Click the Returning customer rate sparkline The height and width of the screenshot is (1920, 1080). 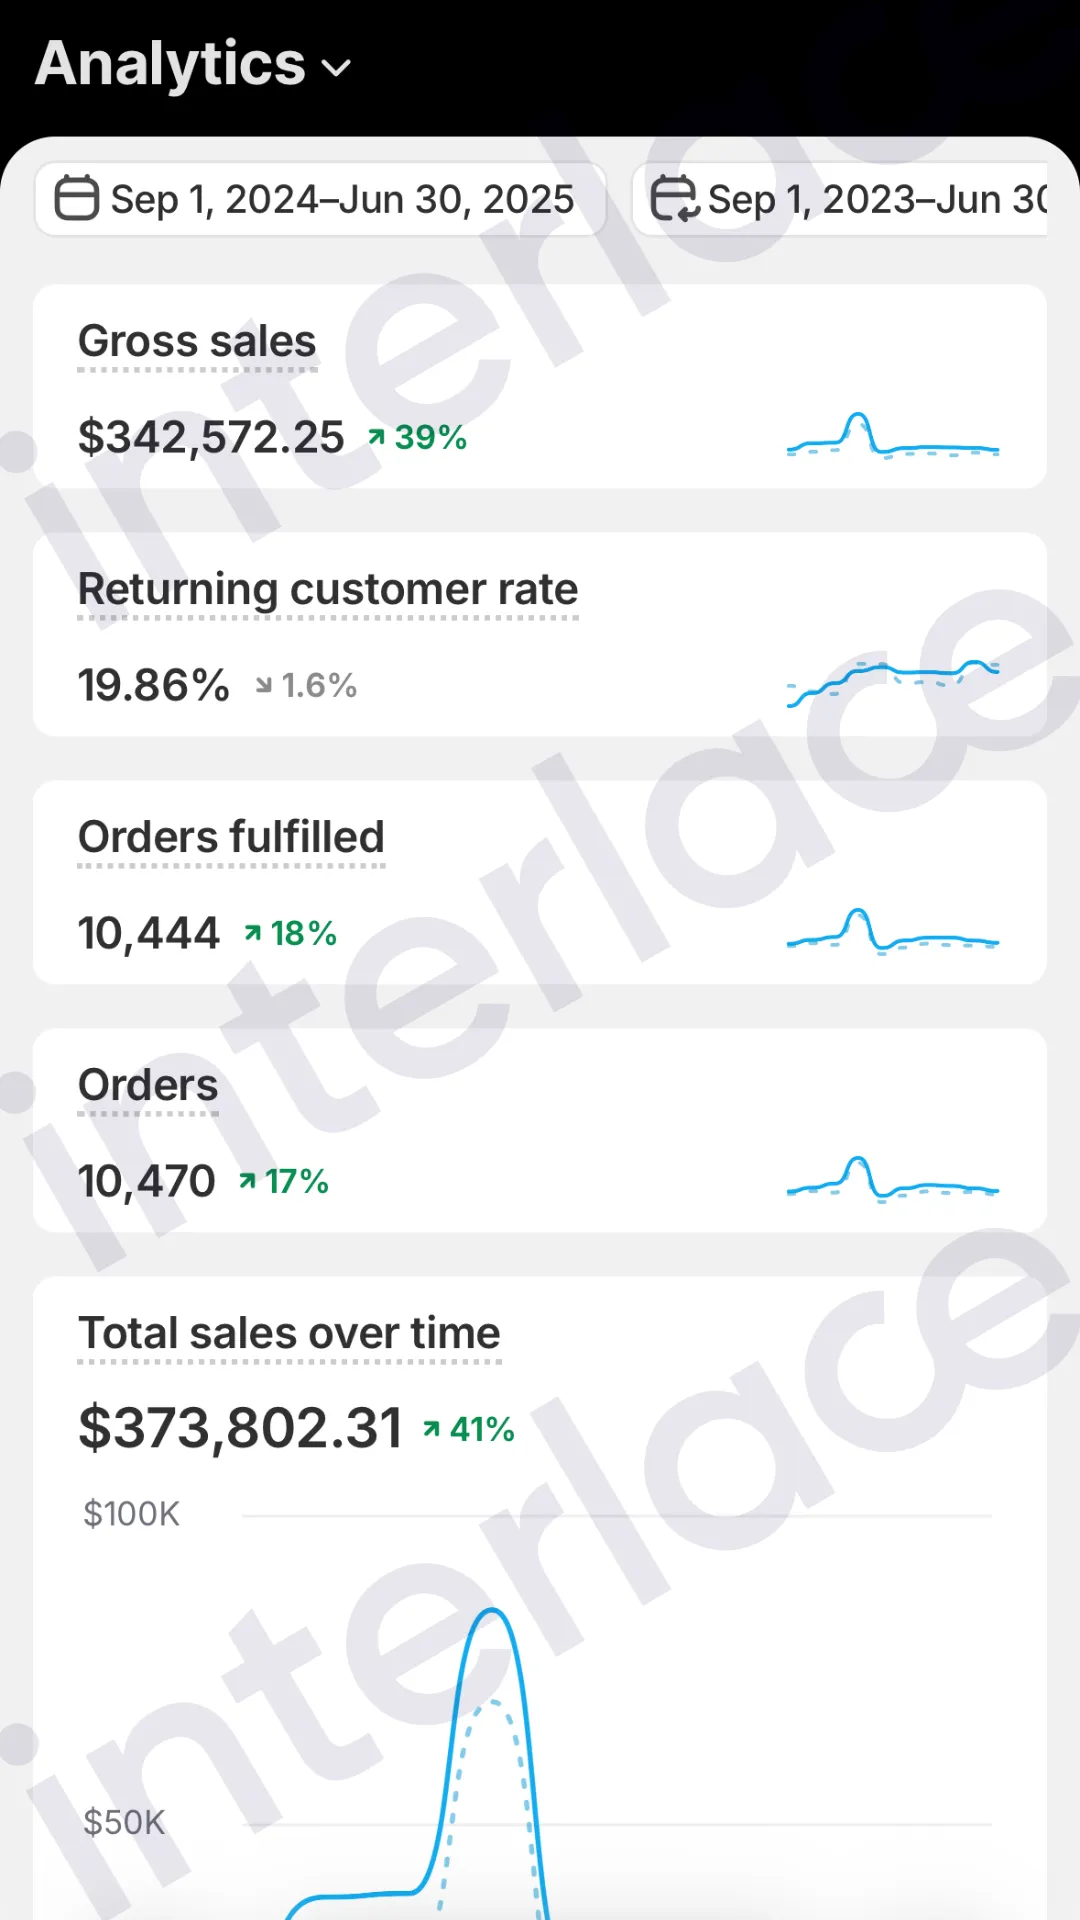892,681
